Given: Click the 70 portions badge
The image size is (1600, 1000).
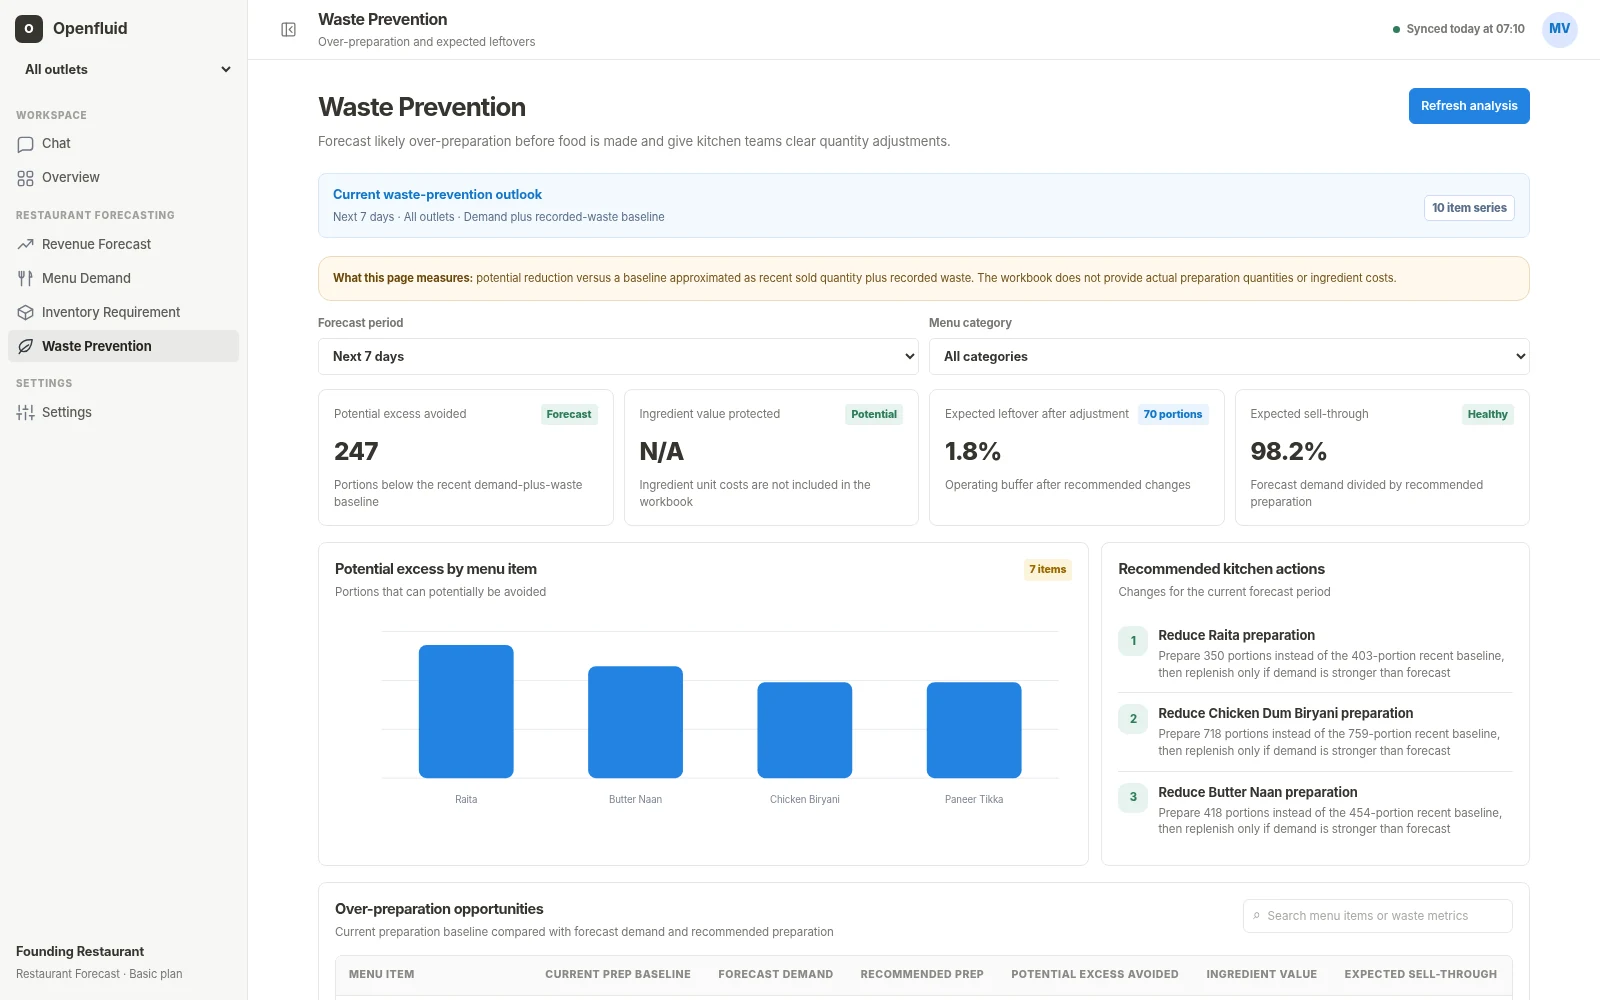Looking at the screenshot, I should click(1173, 415).
